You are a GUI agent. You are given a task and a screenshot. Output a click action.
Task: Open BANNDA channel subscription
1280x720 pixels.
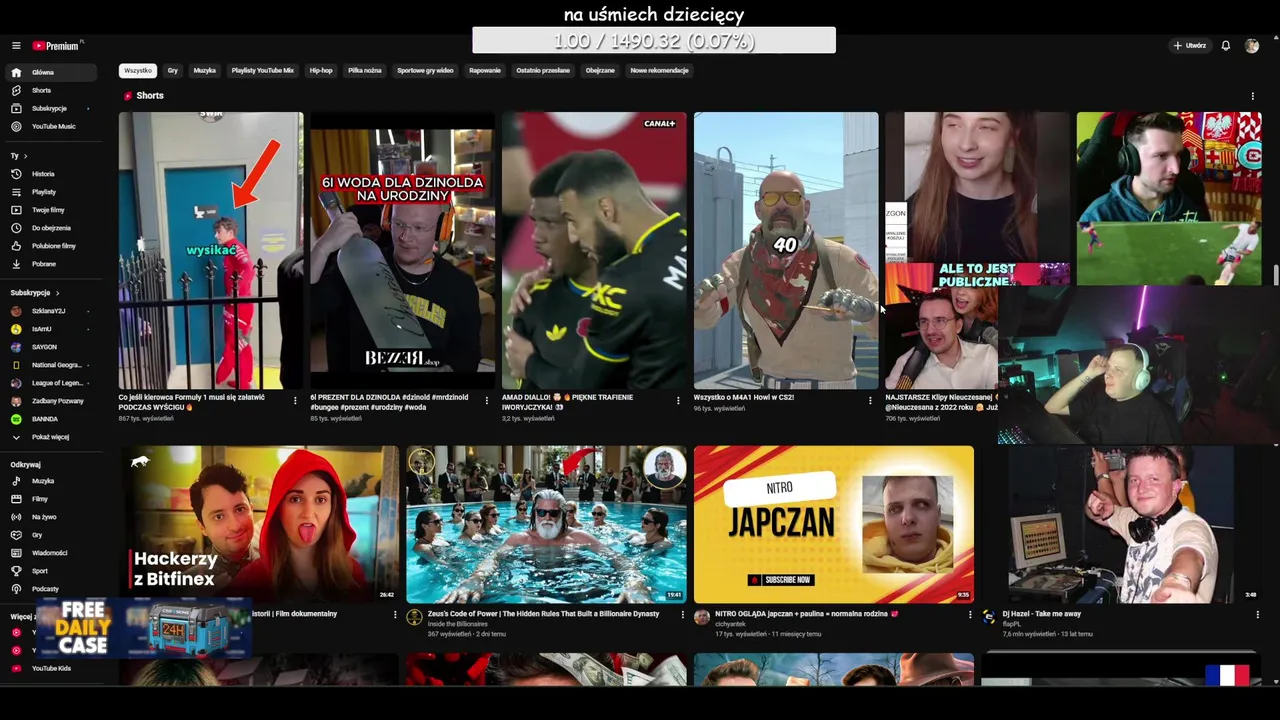49,419
